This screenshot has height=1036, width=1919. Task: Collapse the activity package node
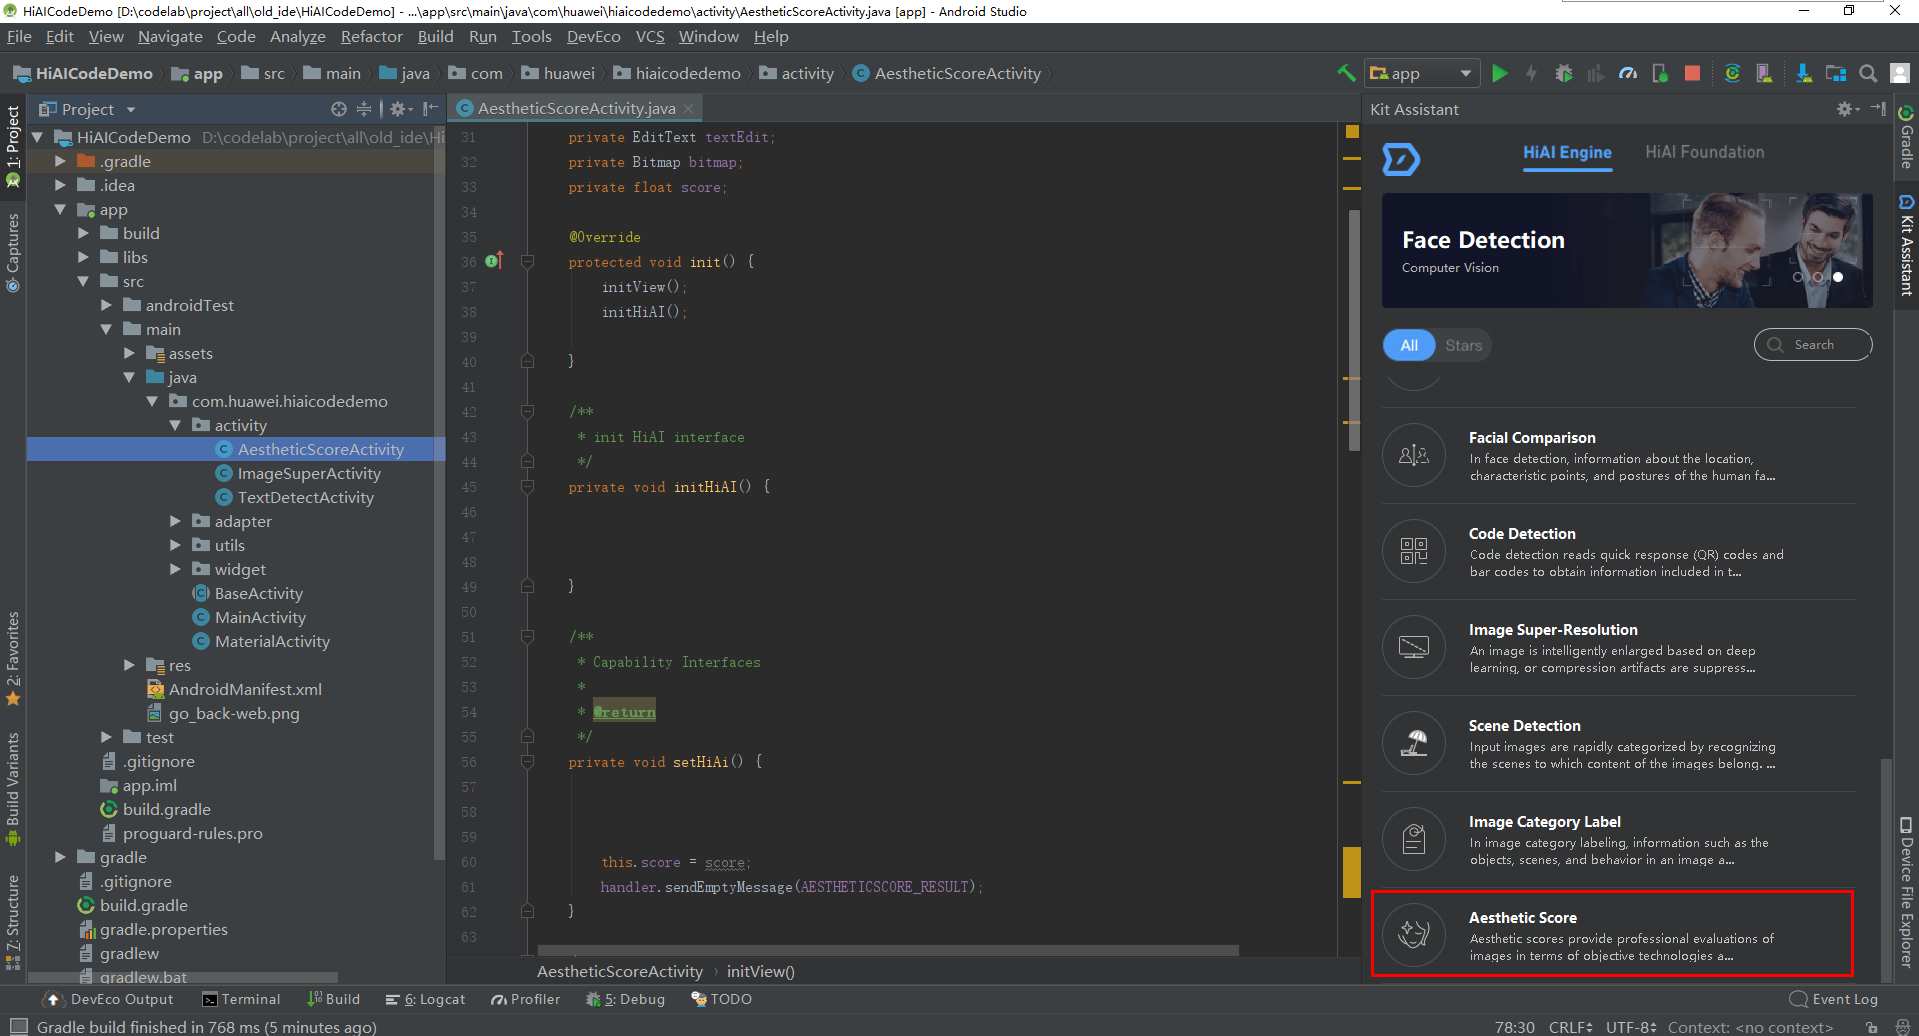click(175, 425)
